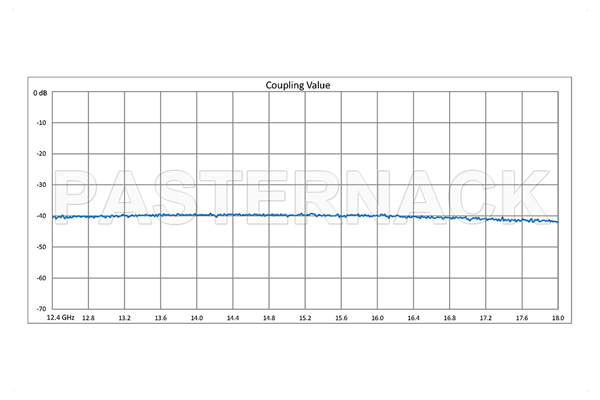Select the -20 y-axis tick label
This screenshot has height=400, width=600.
coord(42,154)
